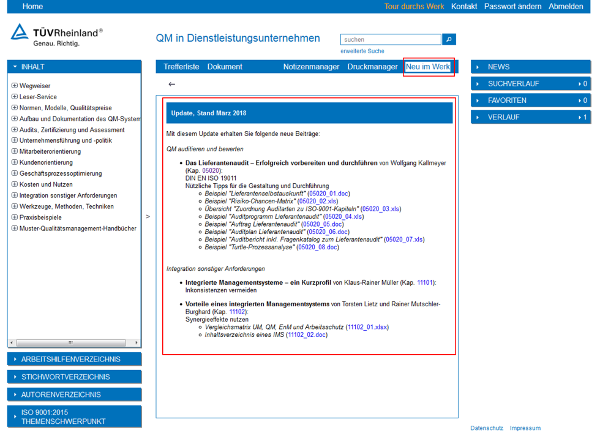Open the ARBEITSHILFENVERZEICHNIS panel
600x434 pixels.
tap(74, 359)
